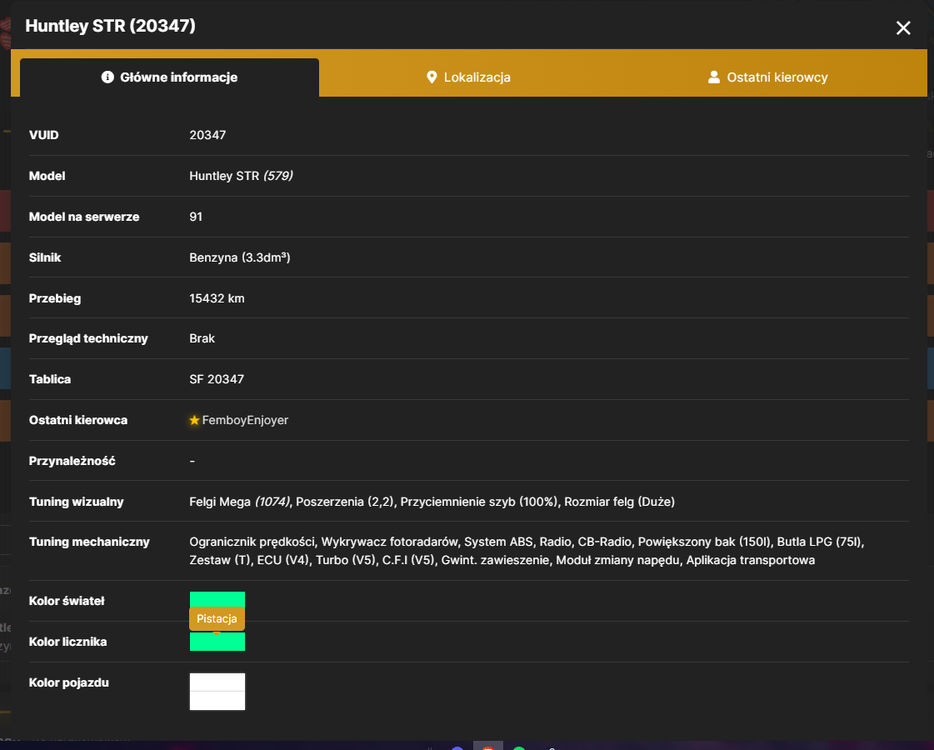
Task: Click the Ogranicznik prędkości tuning entry
Action: 251,542
